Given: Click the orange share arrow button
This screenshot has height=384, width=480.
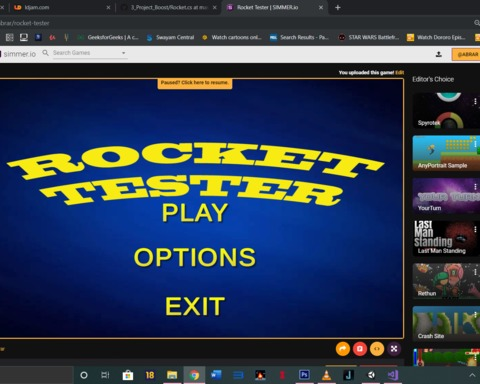Looking at the screenshot, I should (x=343, y=349).
